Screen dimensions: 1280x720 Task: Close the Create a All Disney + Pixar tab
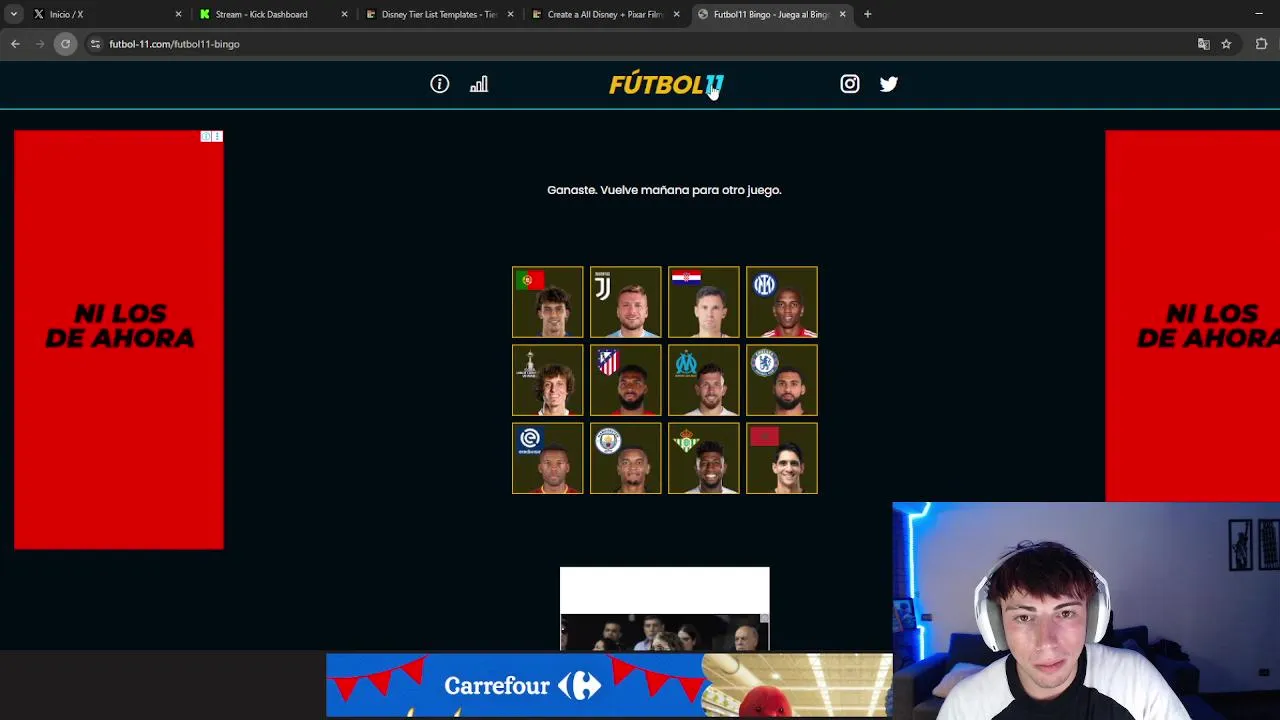coord(676,14)
